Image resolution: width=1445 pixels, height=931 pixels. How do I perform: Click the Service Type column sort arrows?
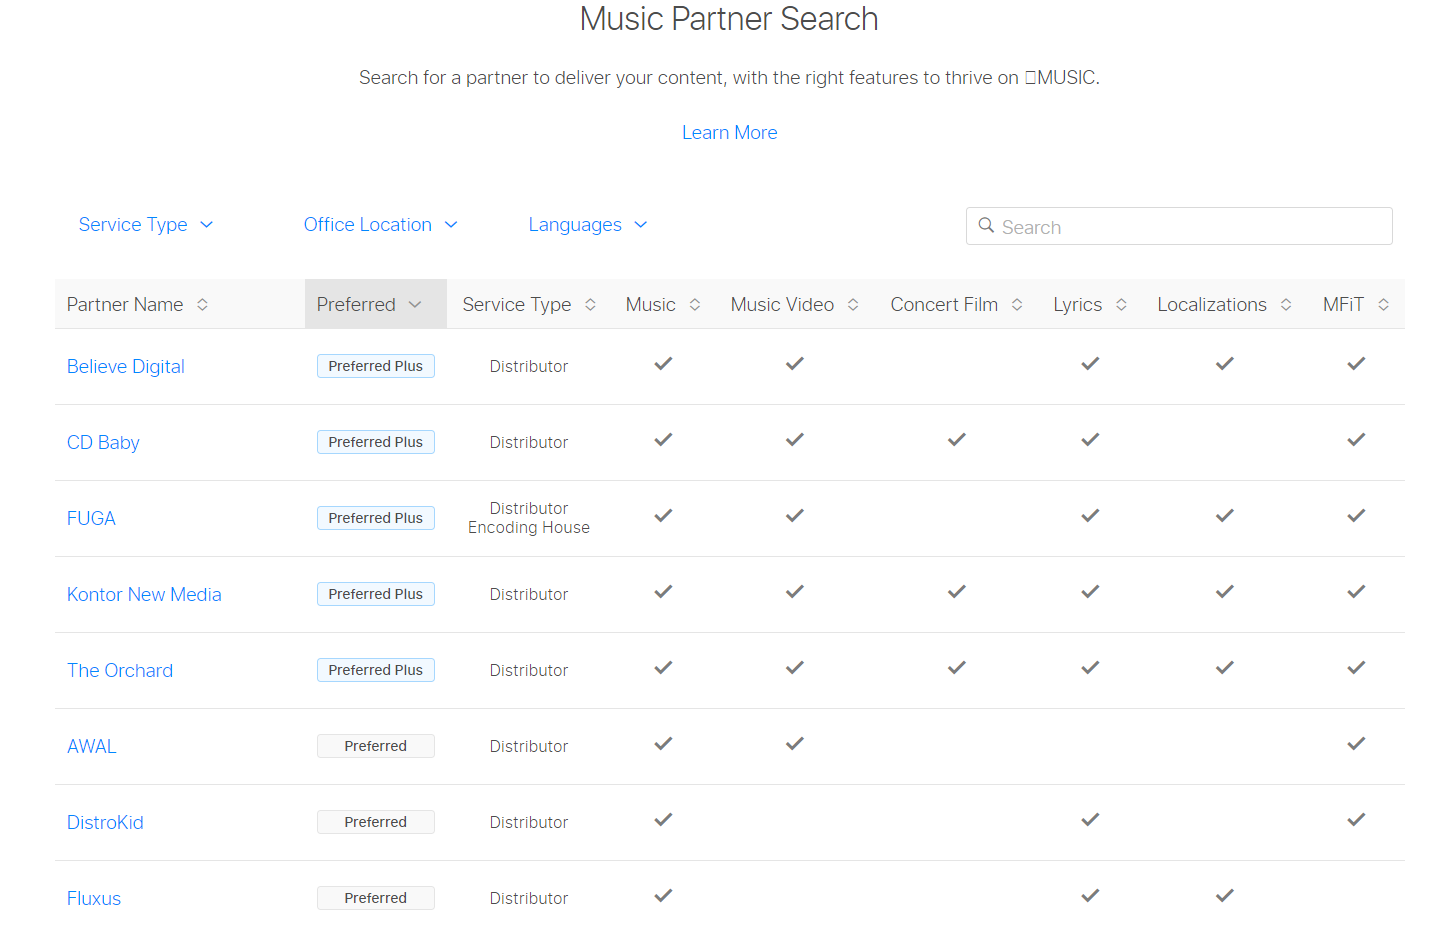(x=590, y=304)
